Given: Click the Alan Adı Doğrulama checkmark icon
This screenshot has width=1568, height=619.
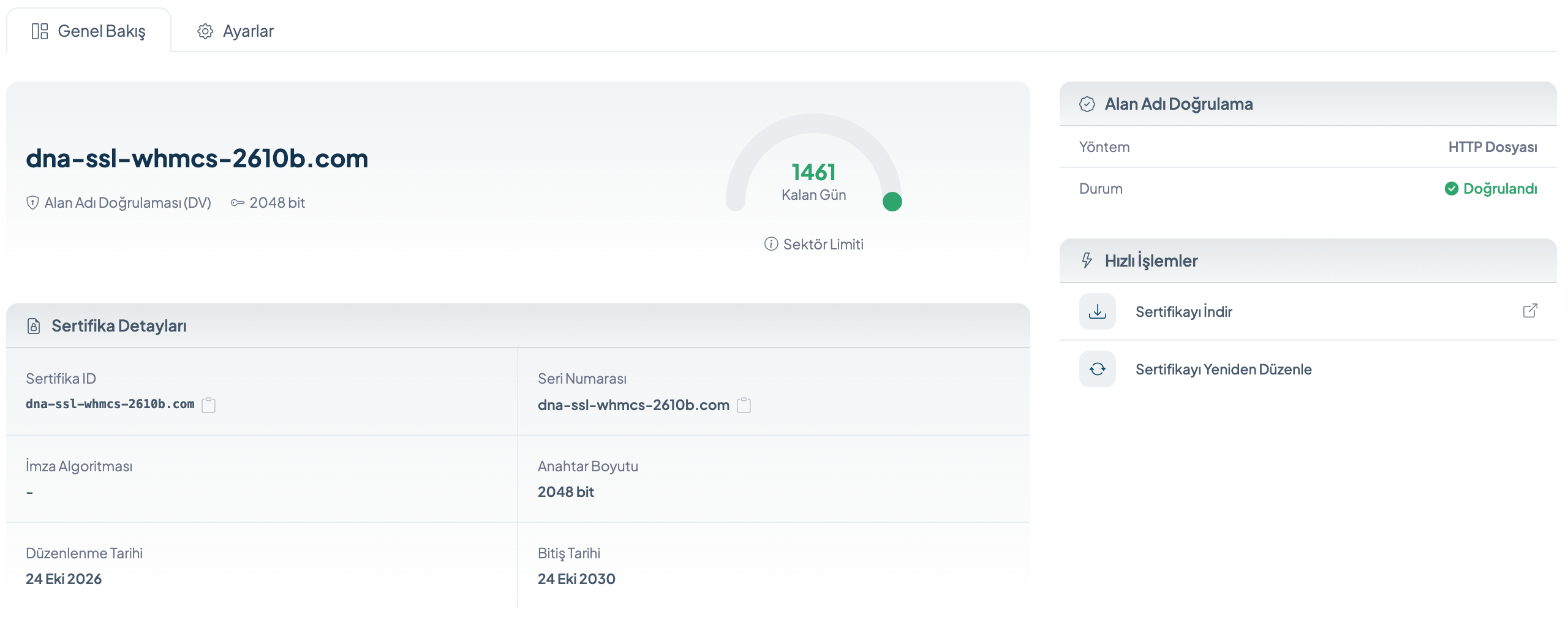Looking at the screenshot, I should (x=1087, y=104).
